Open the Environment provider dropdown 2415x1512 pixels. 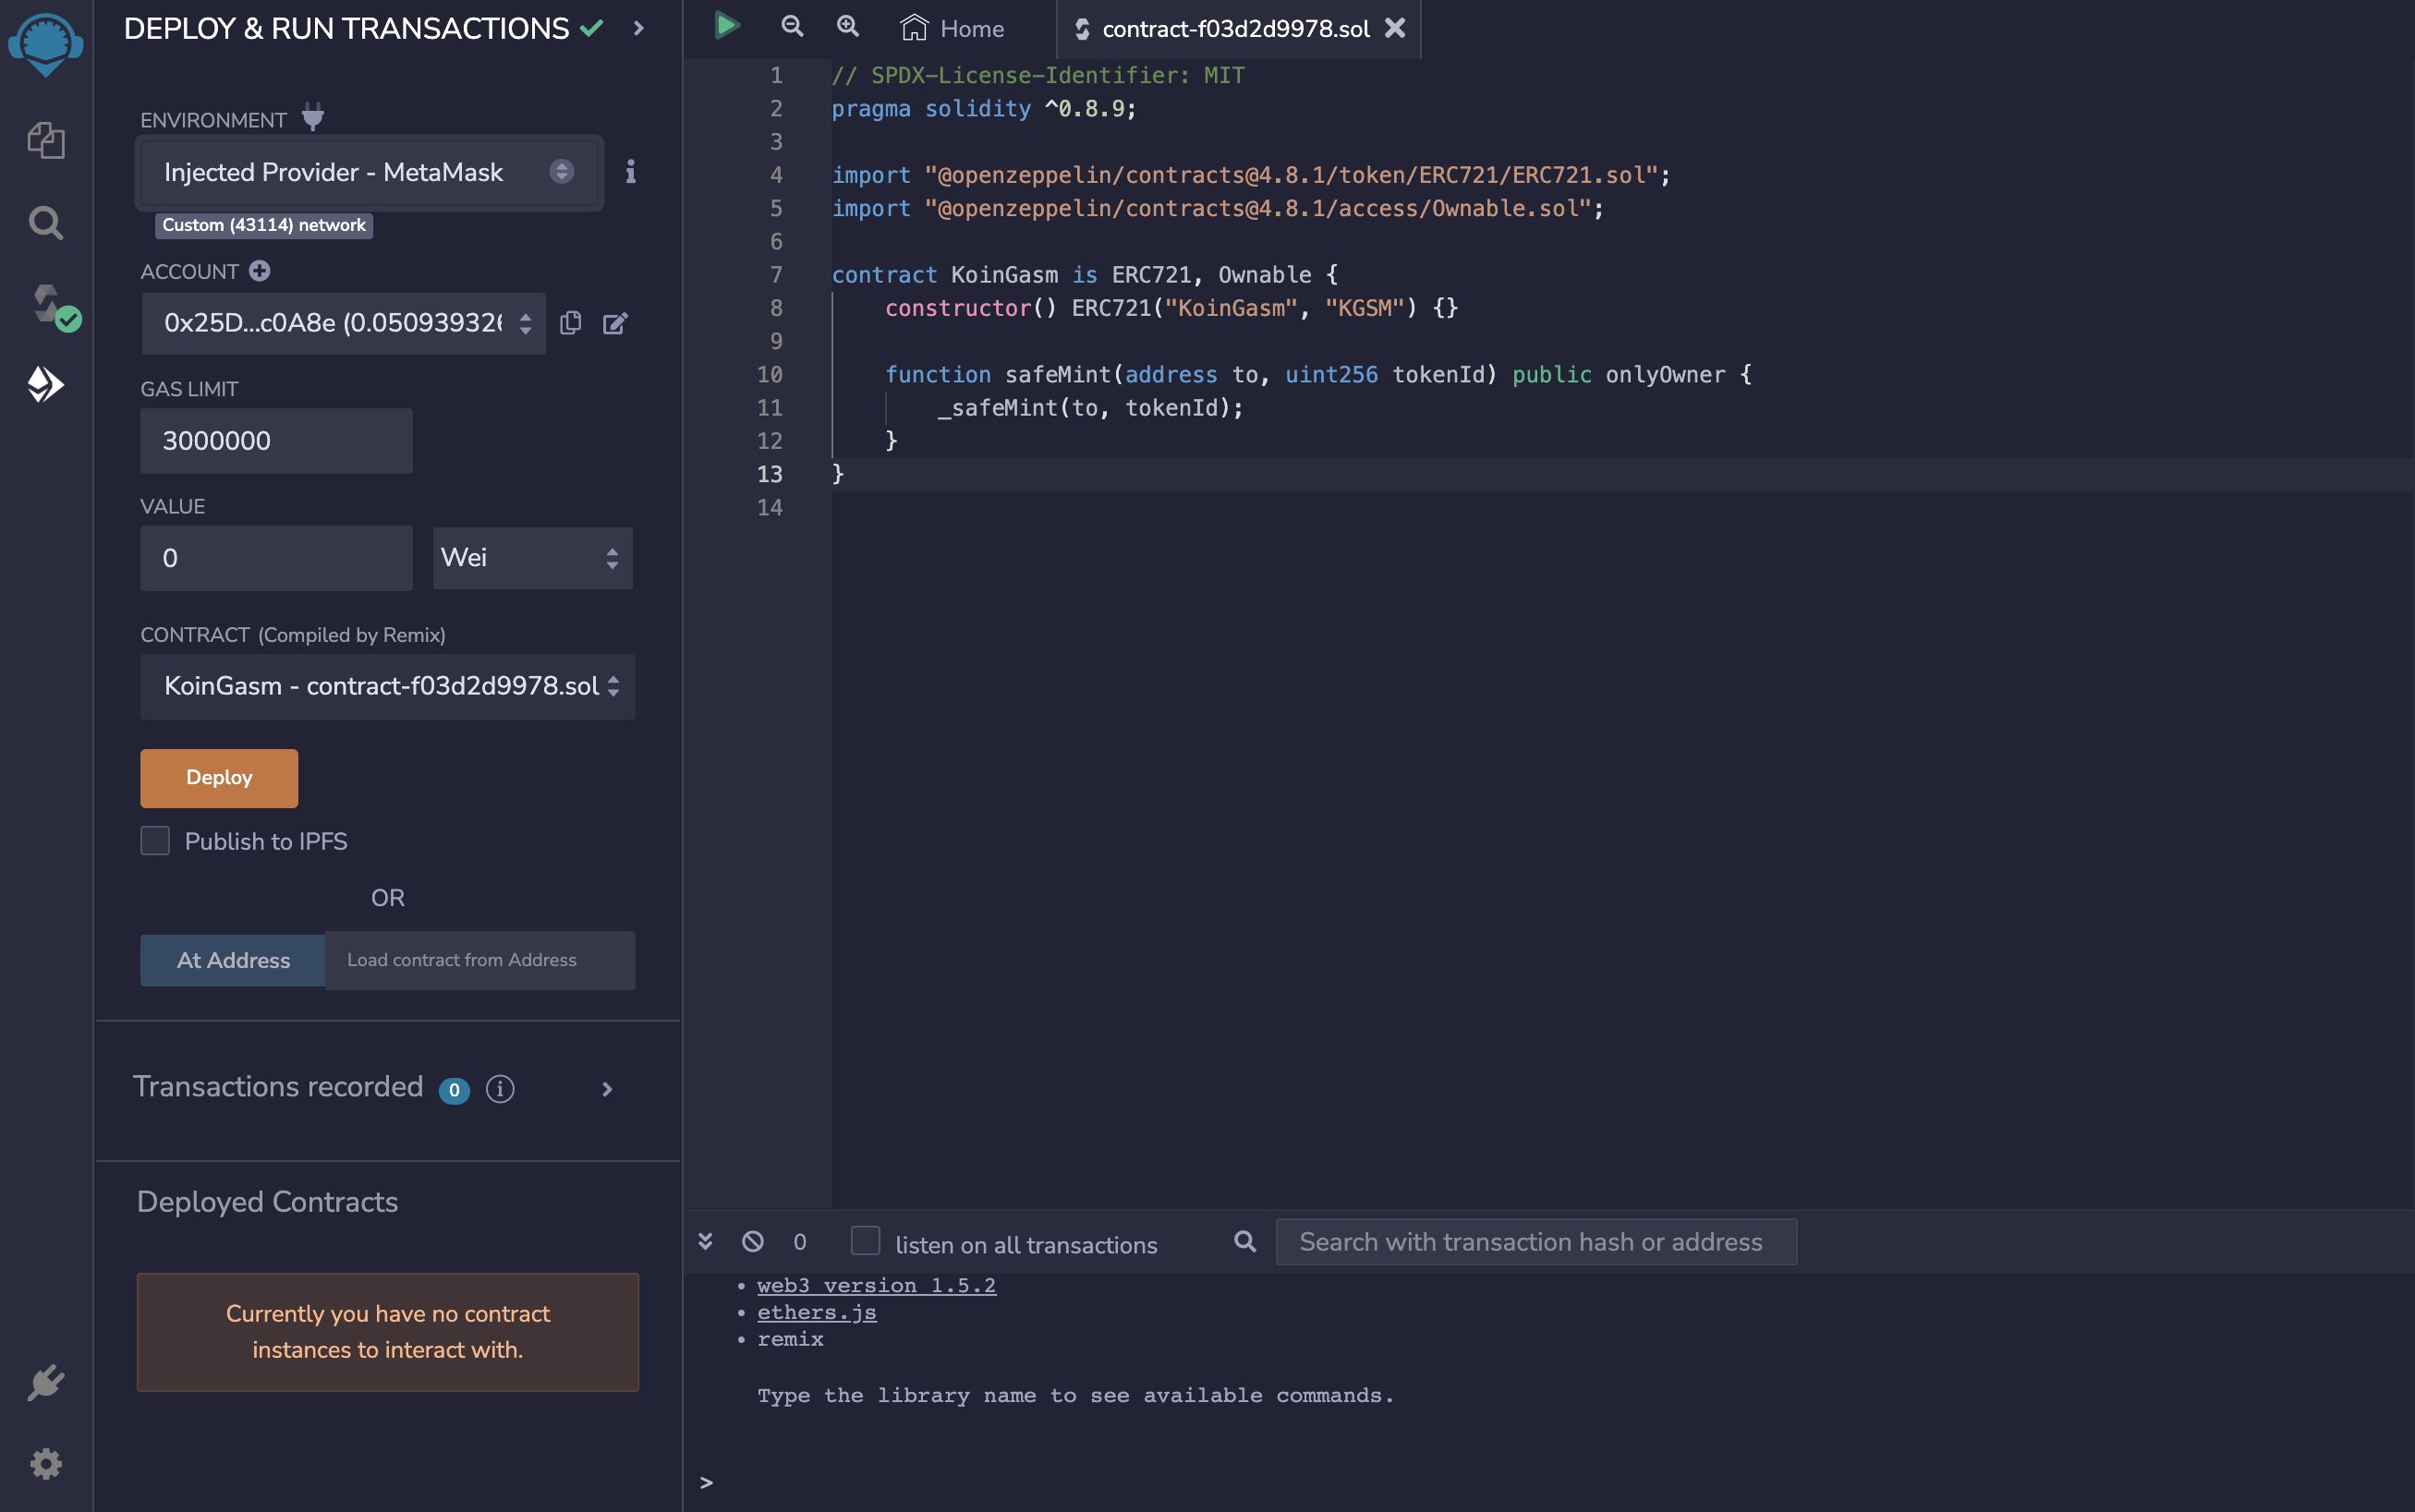click(x=368, y=172)
